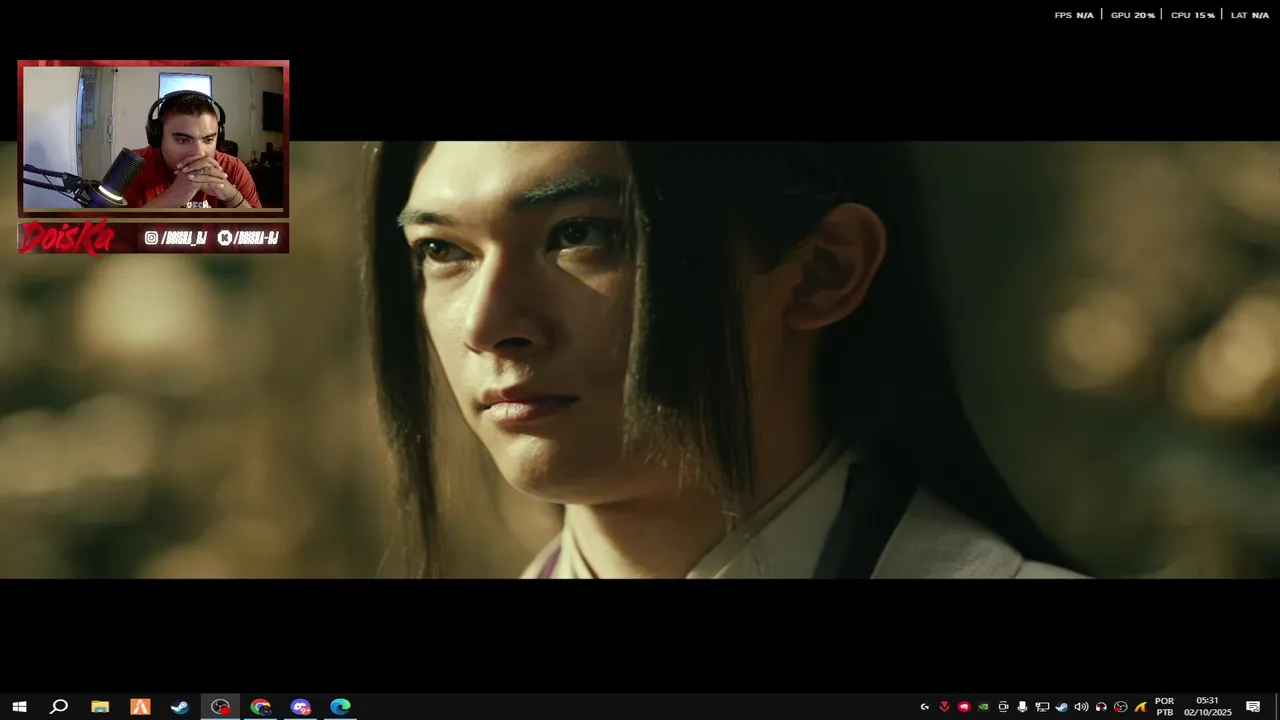Open Google Chrome from the taskbar
This screenshot has height=720, width=1280.
coord(260,707)
